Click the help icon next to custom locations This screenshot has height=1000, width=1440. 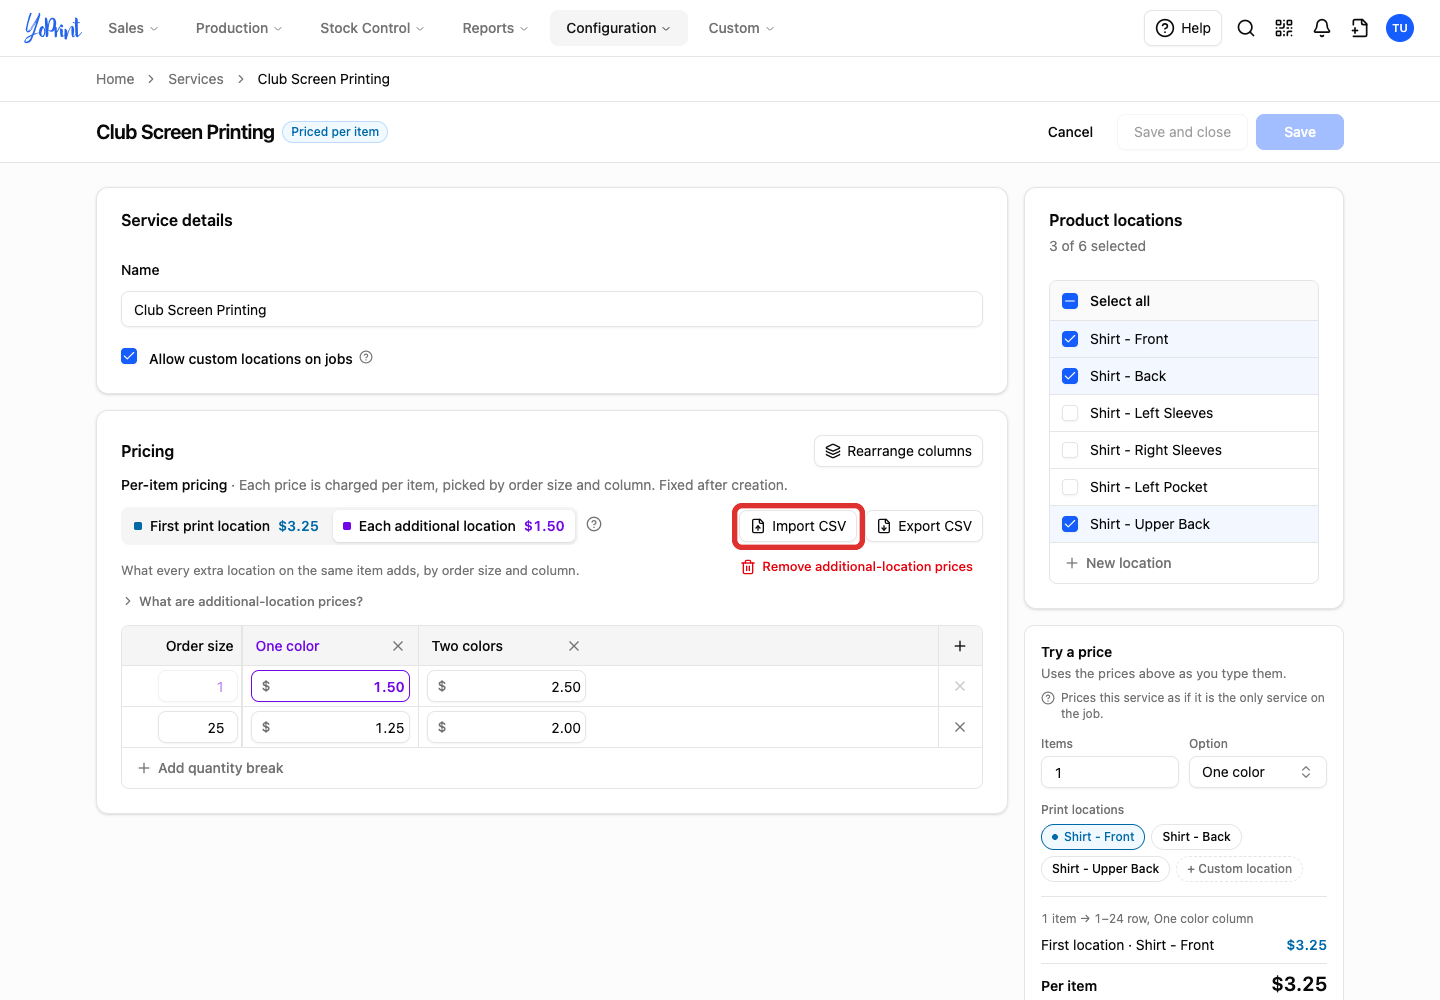366,357
